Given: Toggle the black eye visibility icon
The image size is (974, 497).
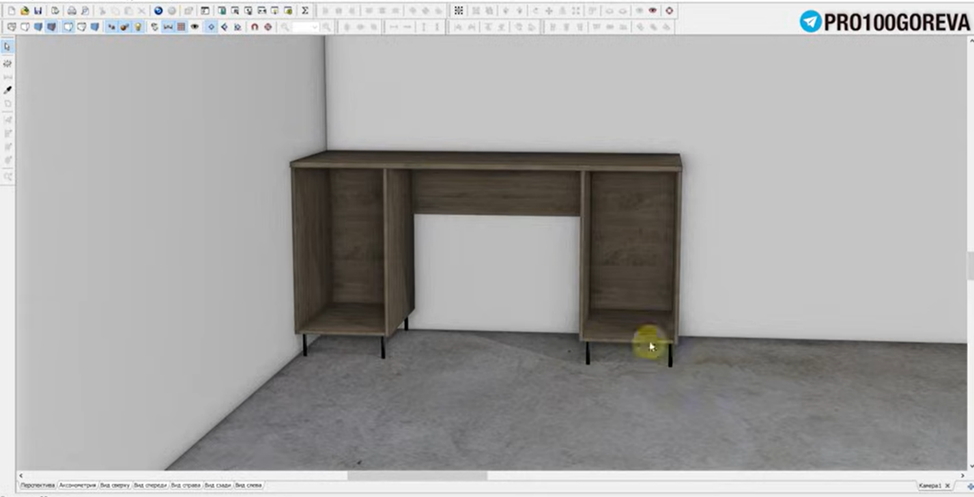Looking at the screenshot, I should pos(194,27).
